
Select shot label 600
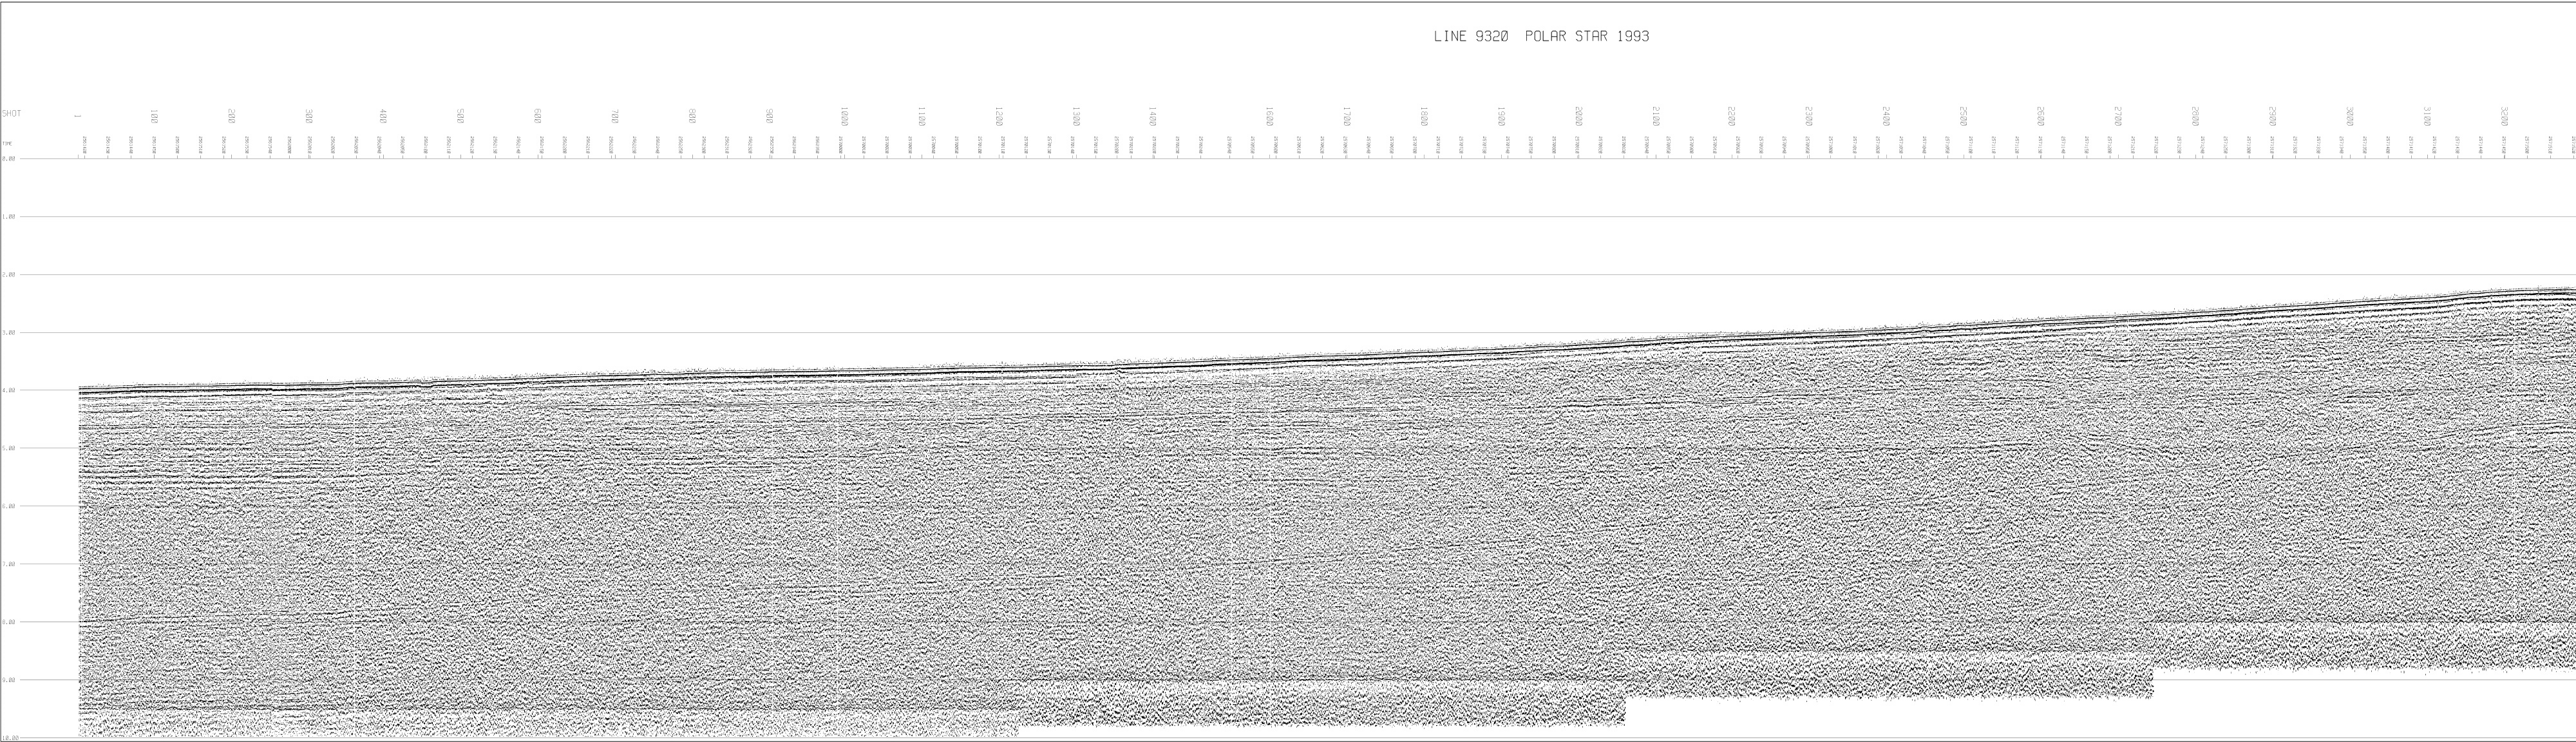538,116
